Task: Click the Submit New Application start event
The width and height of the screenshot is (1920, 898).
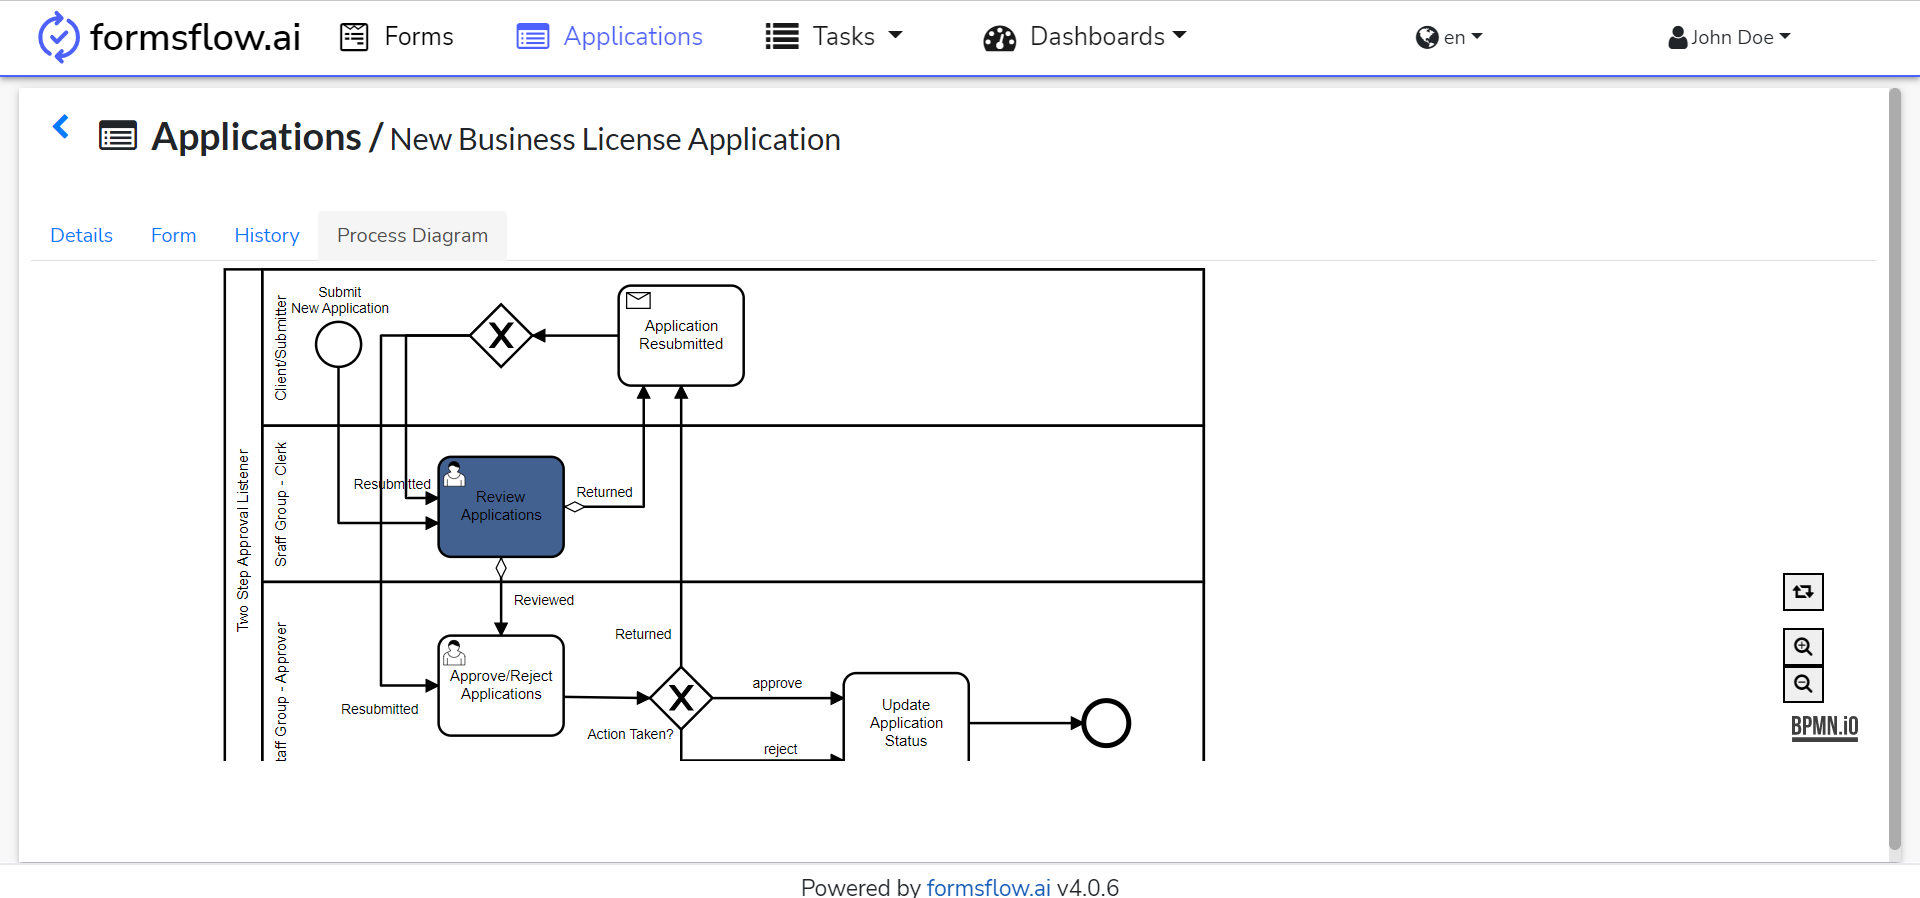Action: tap(339, 345)
